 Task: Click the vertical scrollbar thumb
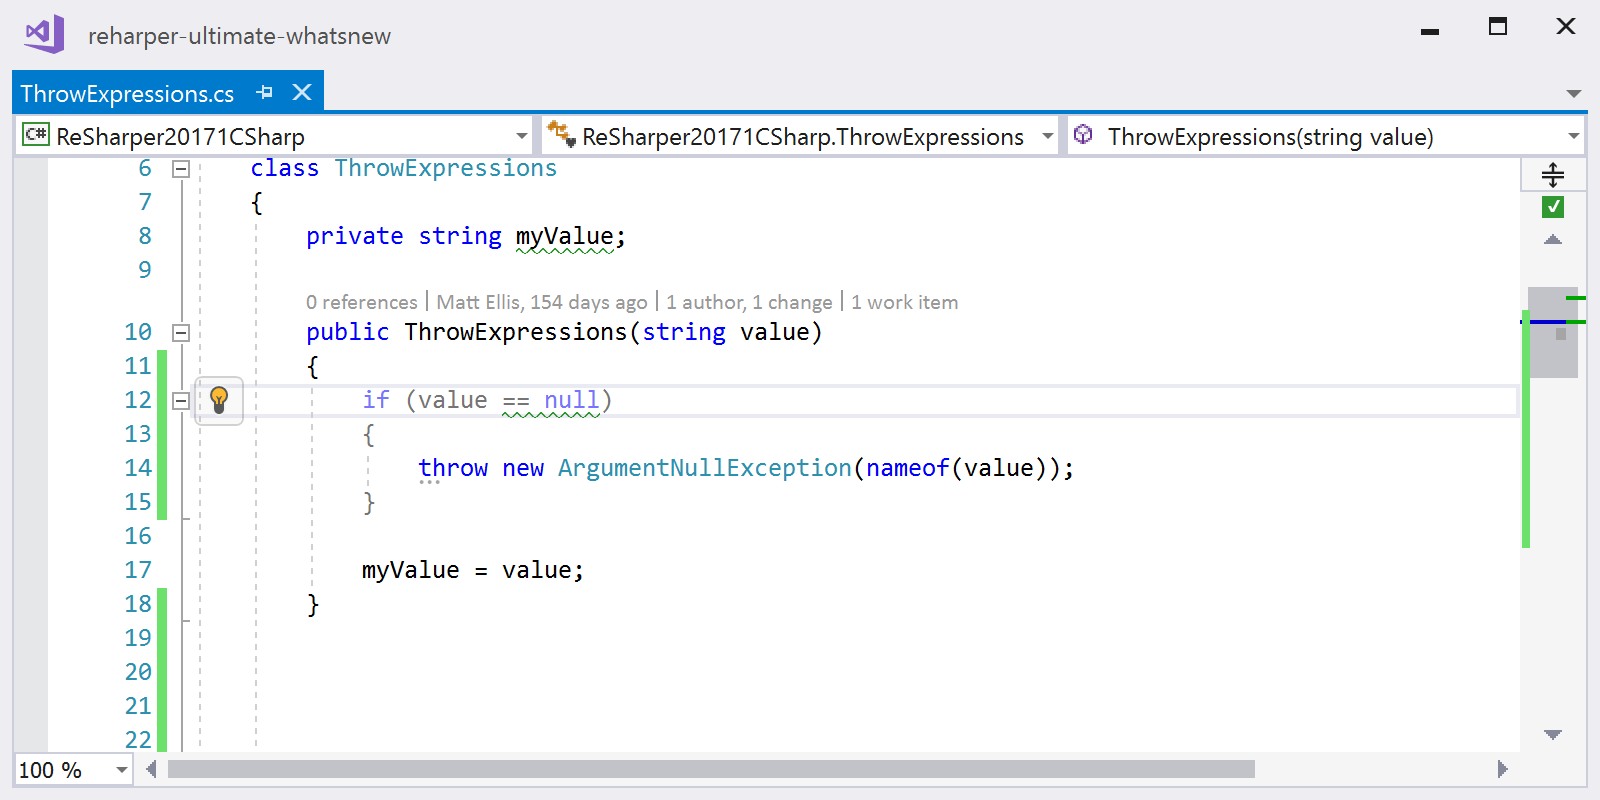click(x=1553, y=332)
